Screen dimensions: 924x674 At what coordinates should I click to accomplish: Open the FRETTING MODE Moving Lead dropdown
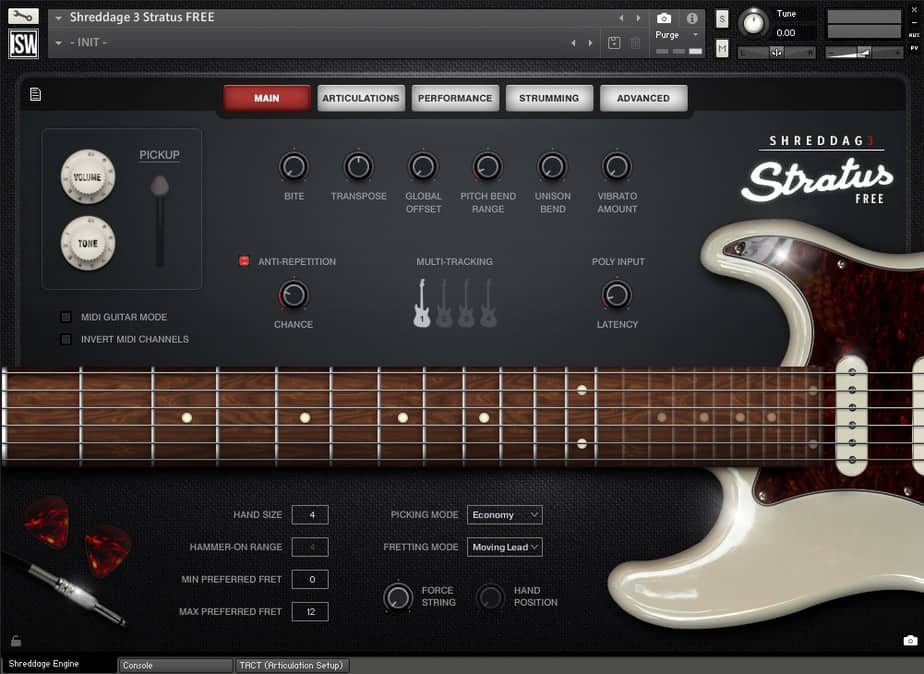coord(504,547)
